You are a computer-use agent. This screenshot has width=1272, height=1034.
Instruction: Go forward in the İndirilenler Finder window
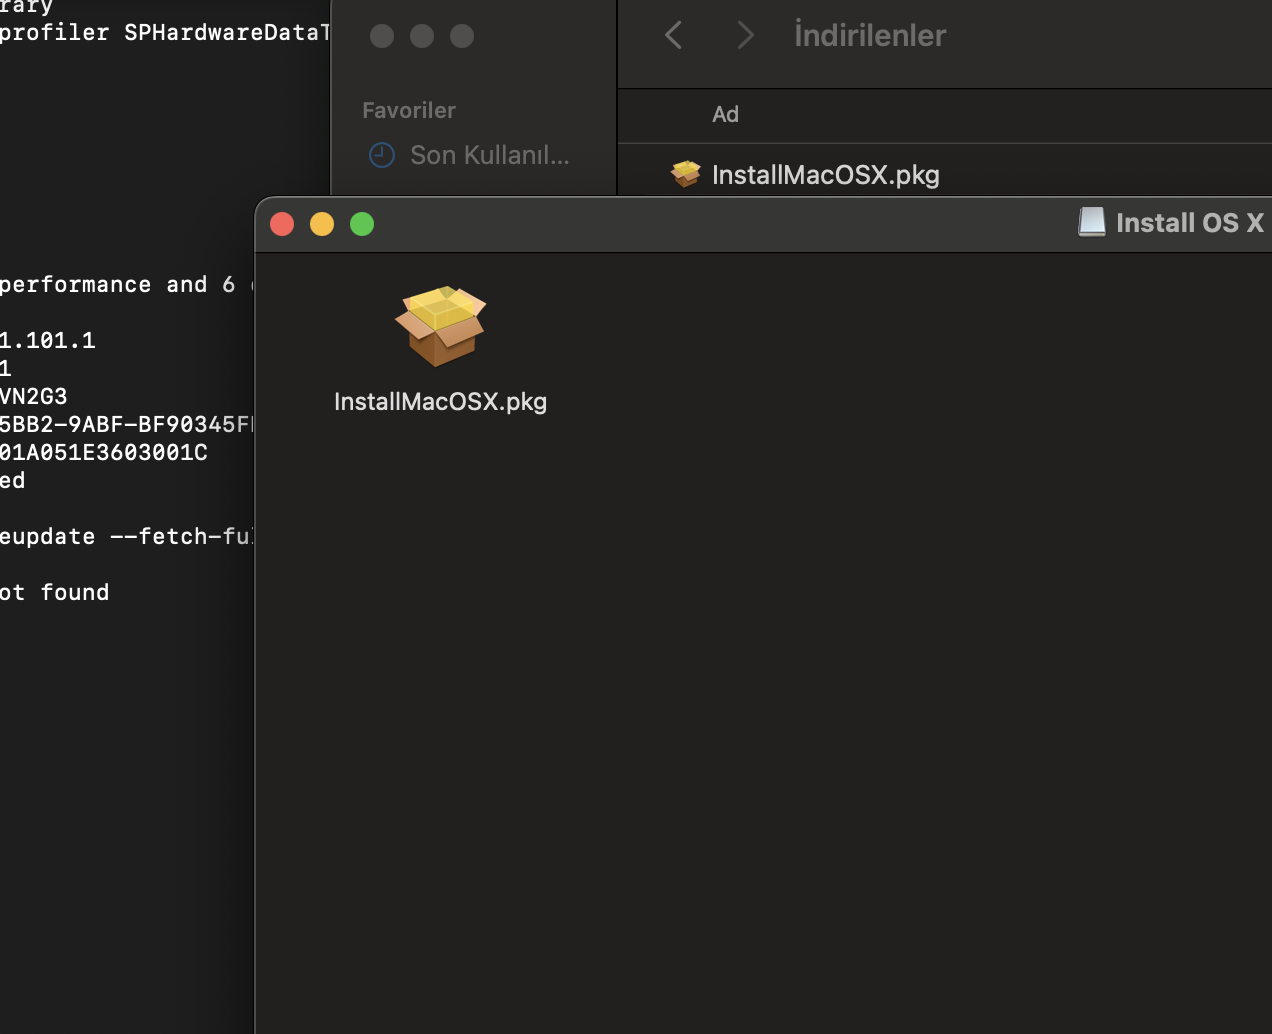coord(745,36)
